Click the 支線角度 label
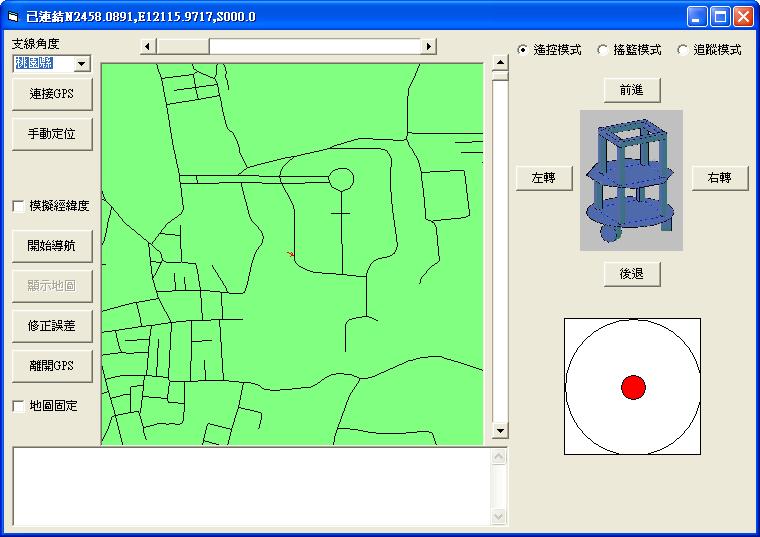The image size is (760, 537). [35, 44]
